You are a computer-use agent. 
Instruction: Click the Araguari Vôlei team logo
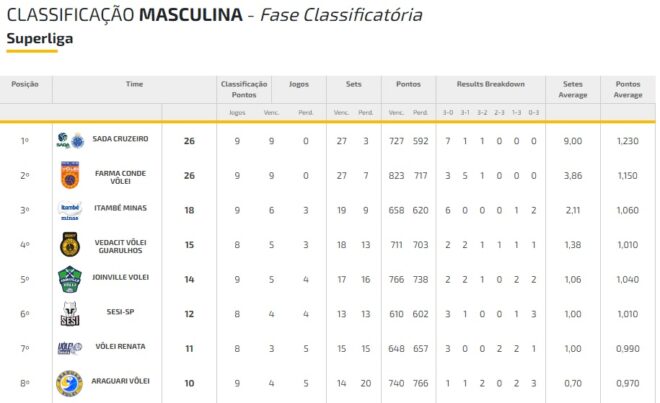coord(69,383)
